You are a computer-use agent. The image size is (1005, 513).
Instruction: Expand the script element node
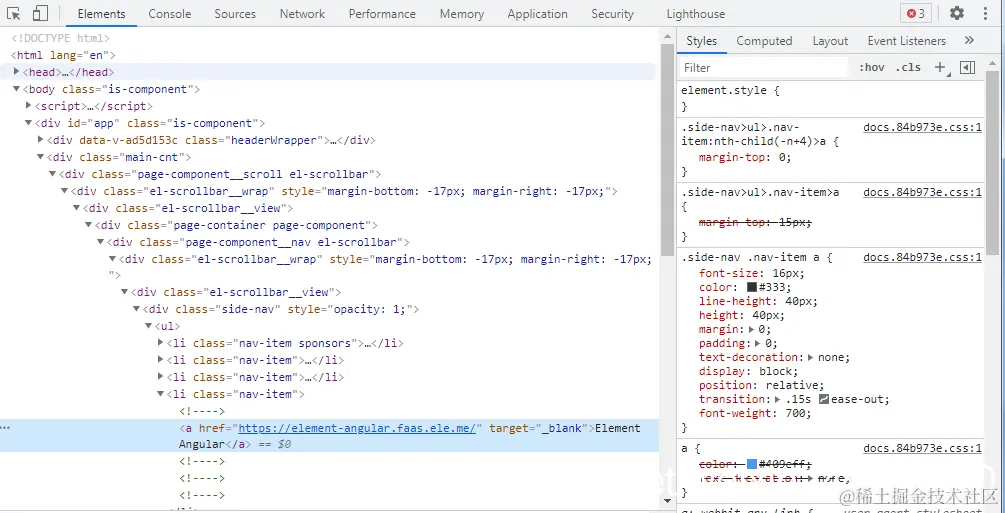28,105
